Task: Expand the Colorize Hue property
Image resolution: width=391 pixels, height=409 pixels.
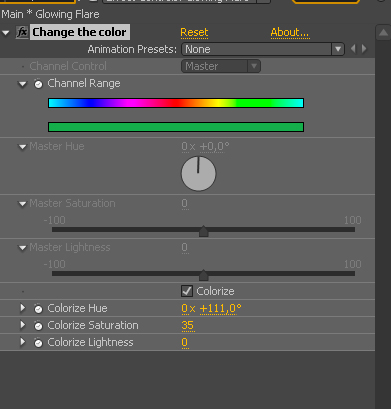Action: click(23, 308)
